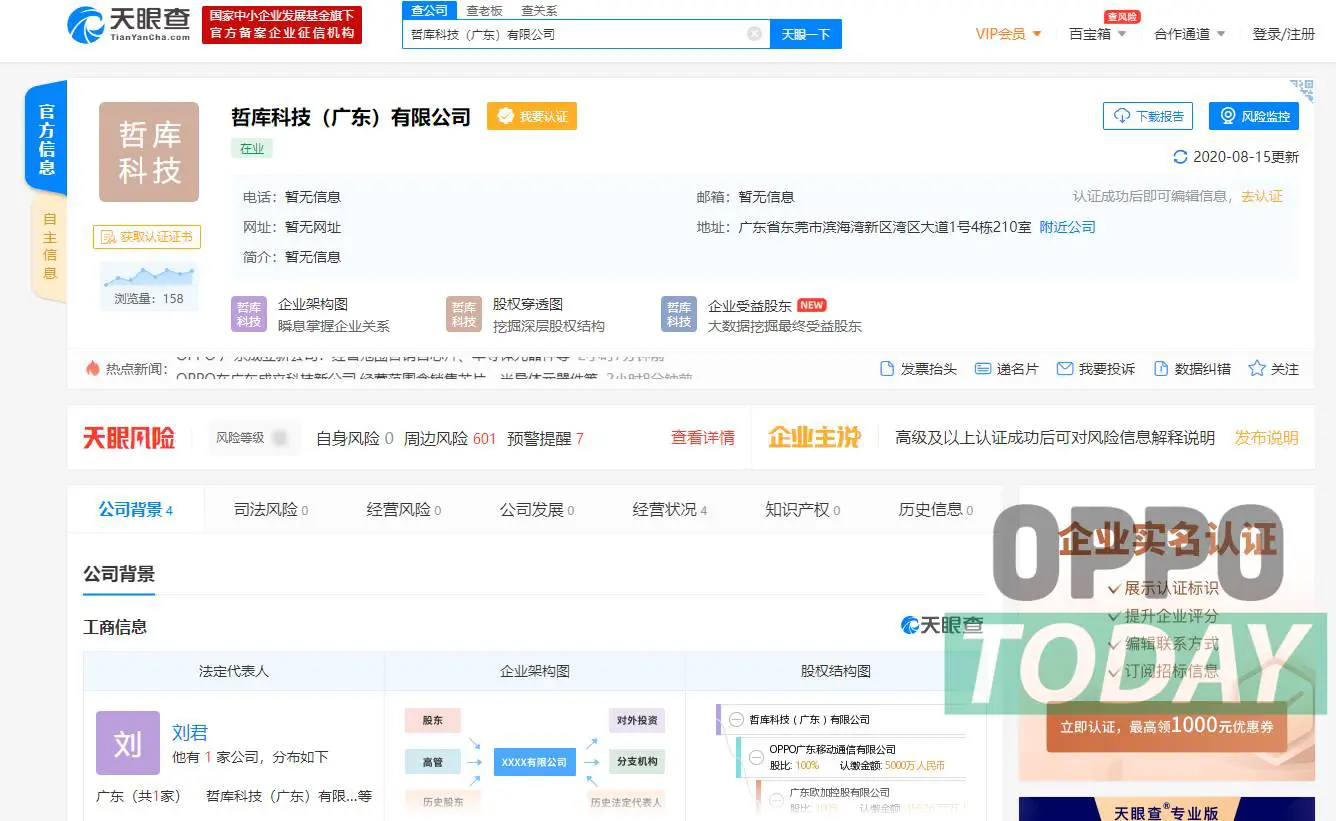
Task: Open the VIP会员 dropdown
Action: (1008, 34)
